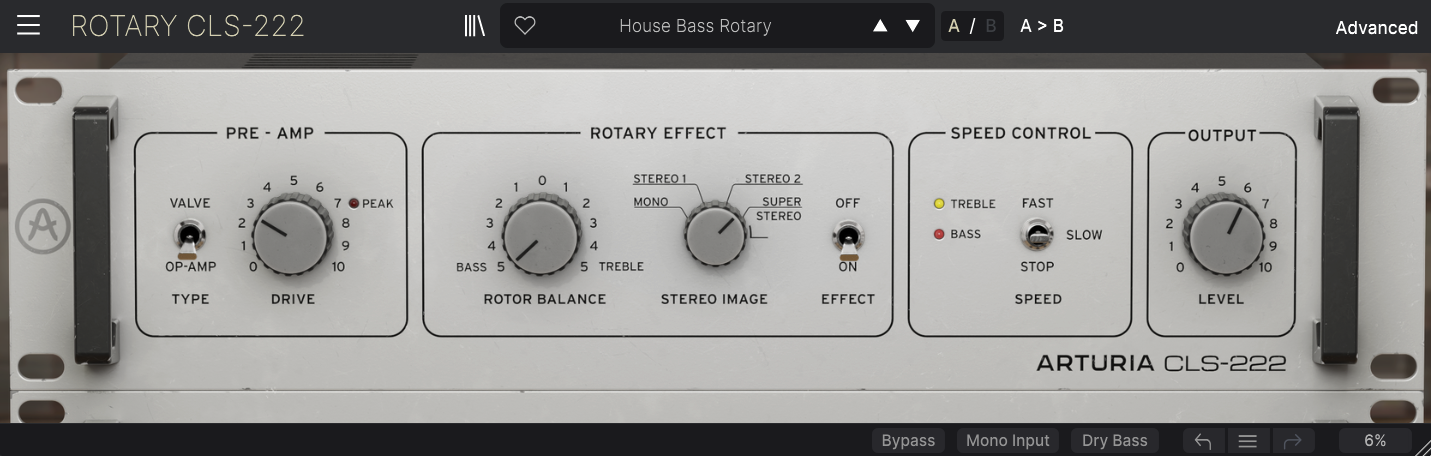
Task: Flip the Valve/Op-Amp type switch
Action: pos(187,238)
